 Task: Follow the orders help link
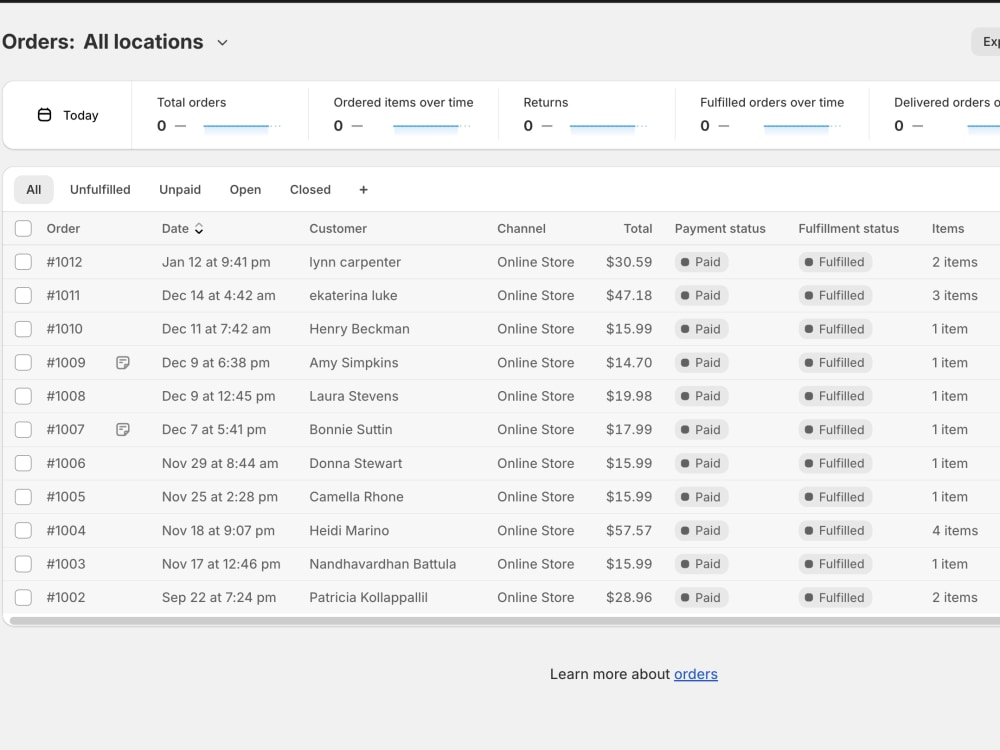[696, 674]
